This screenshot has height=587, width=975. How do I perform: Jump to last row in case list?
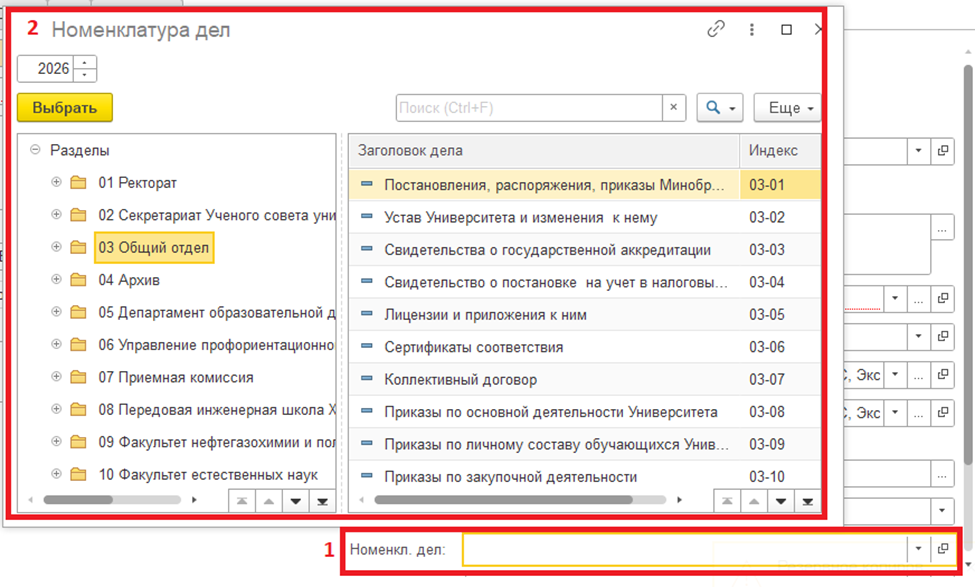pyautogui.click(x=806, y=500)
